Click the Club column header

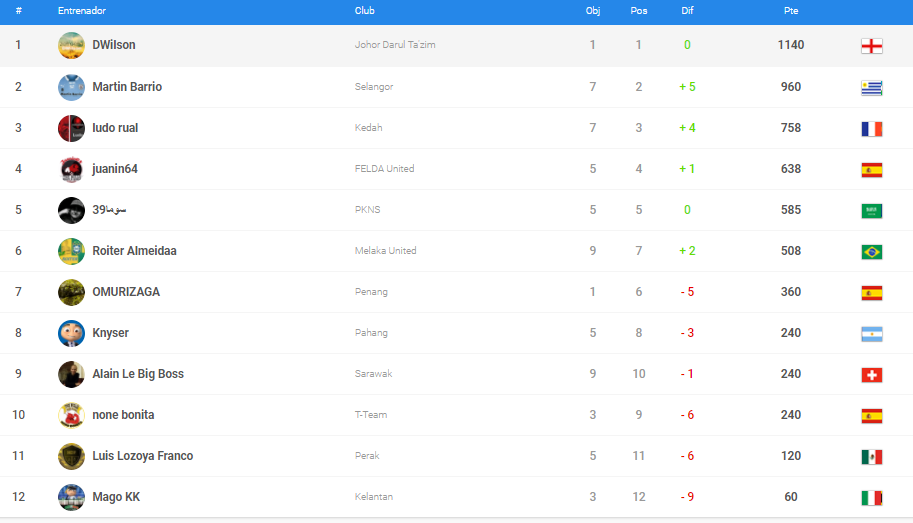pos(364,10)
